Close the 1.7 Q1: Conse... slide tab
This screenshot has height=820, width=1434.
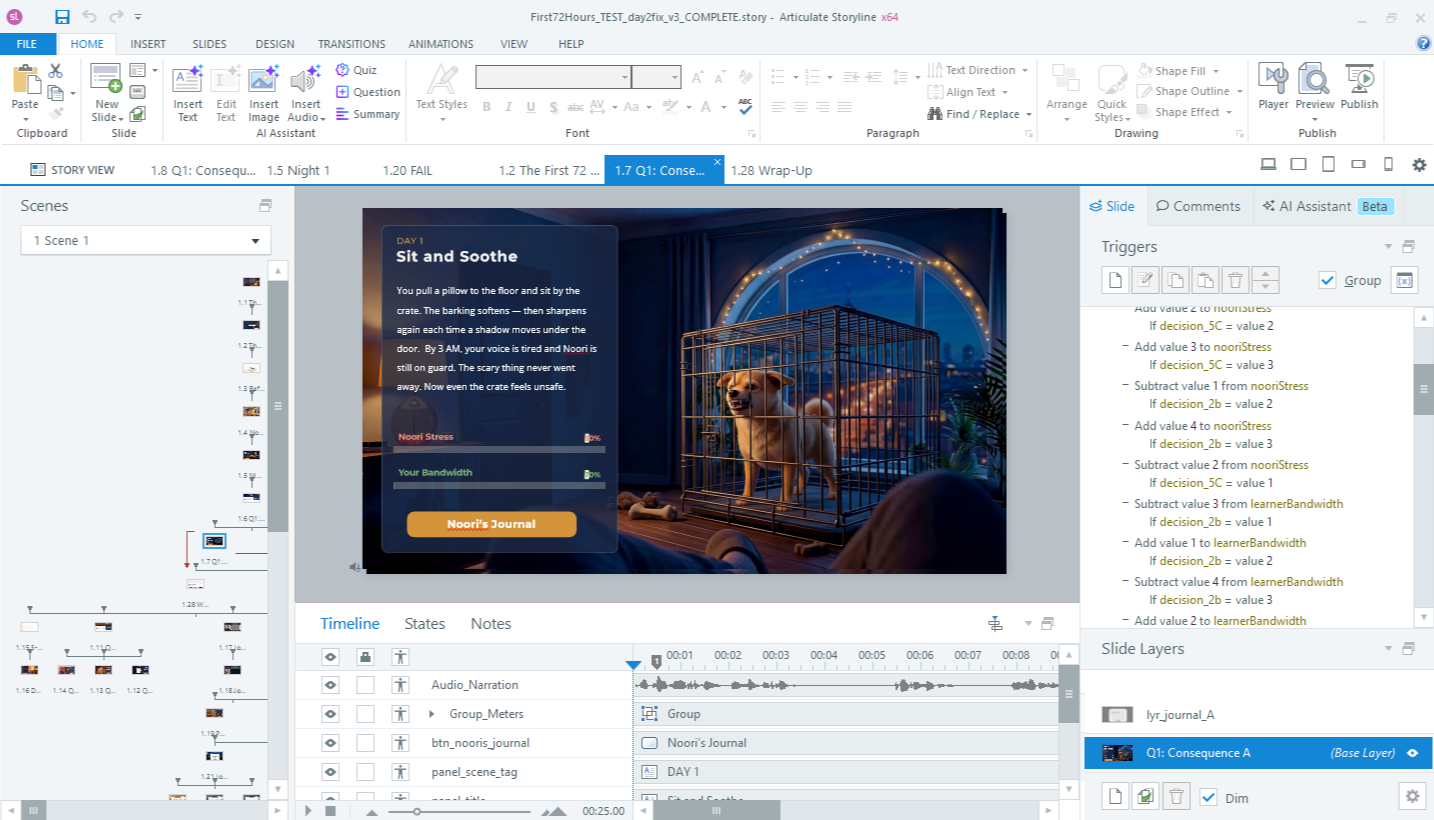(716, 161)
